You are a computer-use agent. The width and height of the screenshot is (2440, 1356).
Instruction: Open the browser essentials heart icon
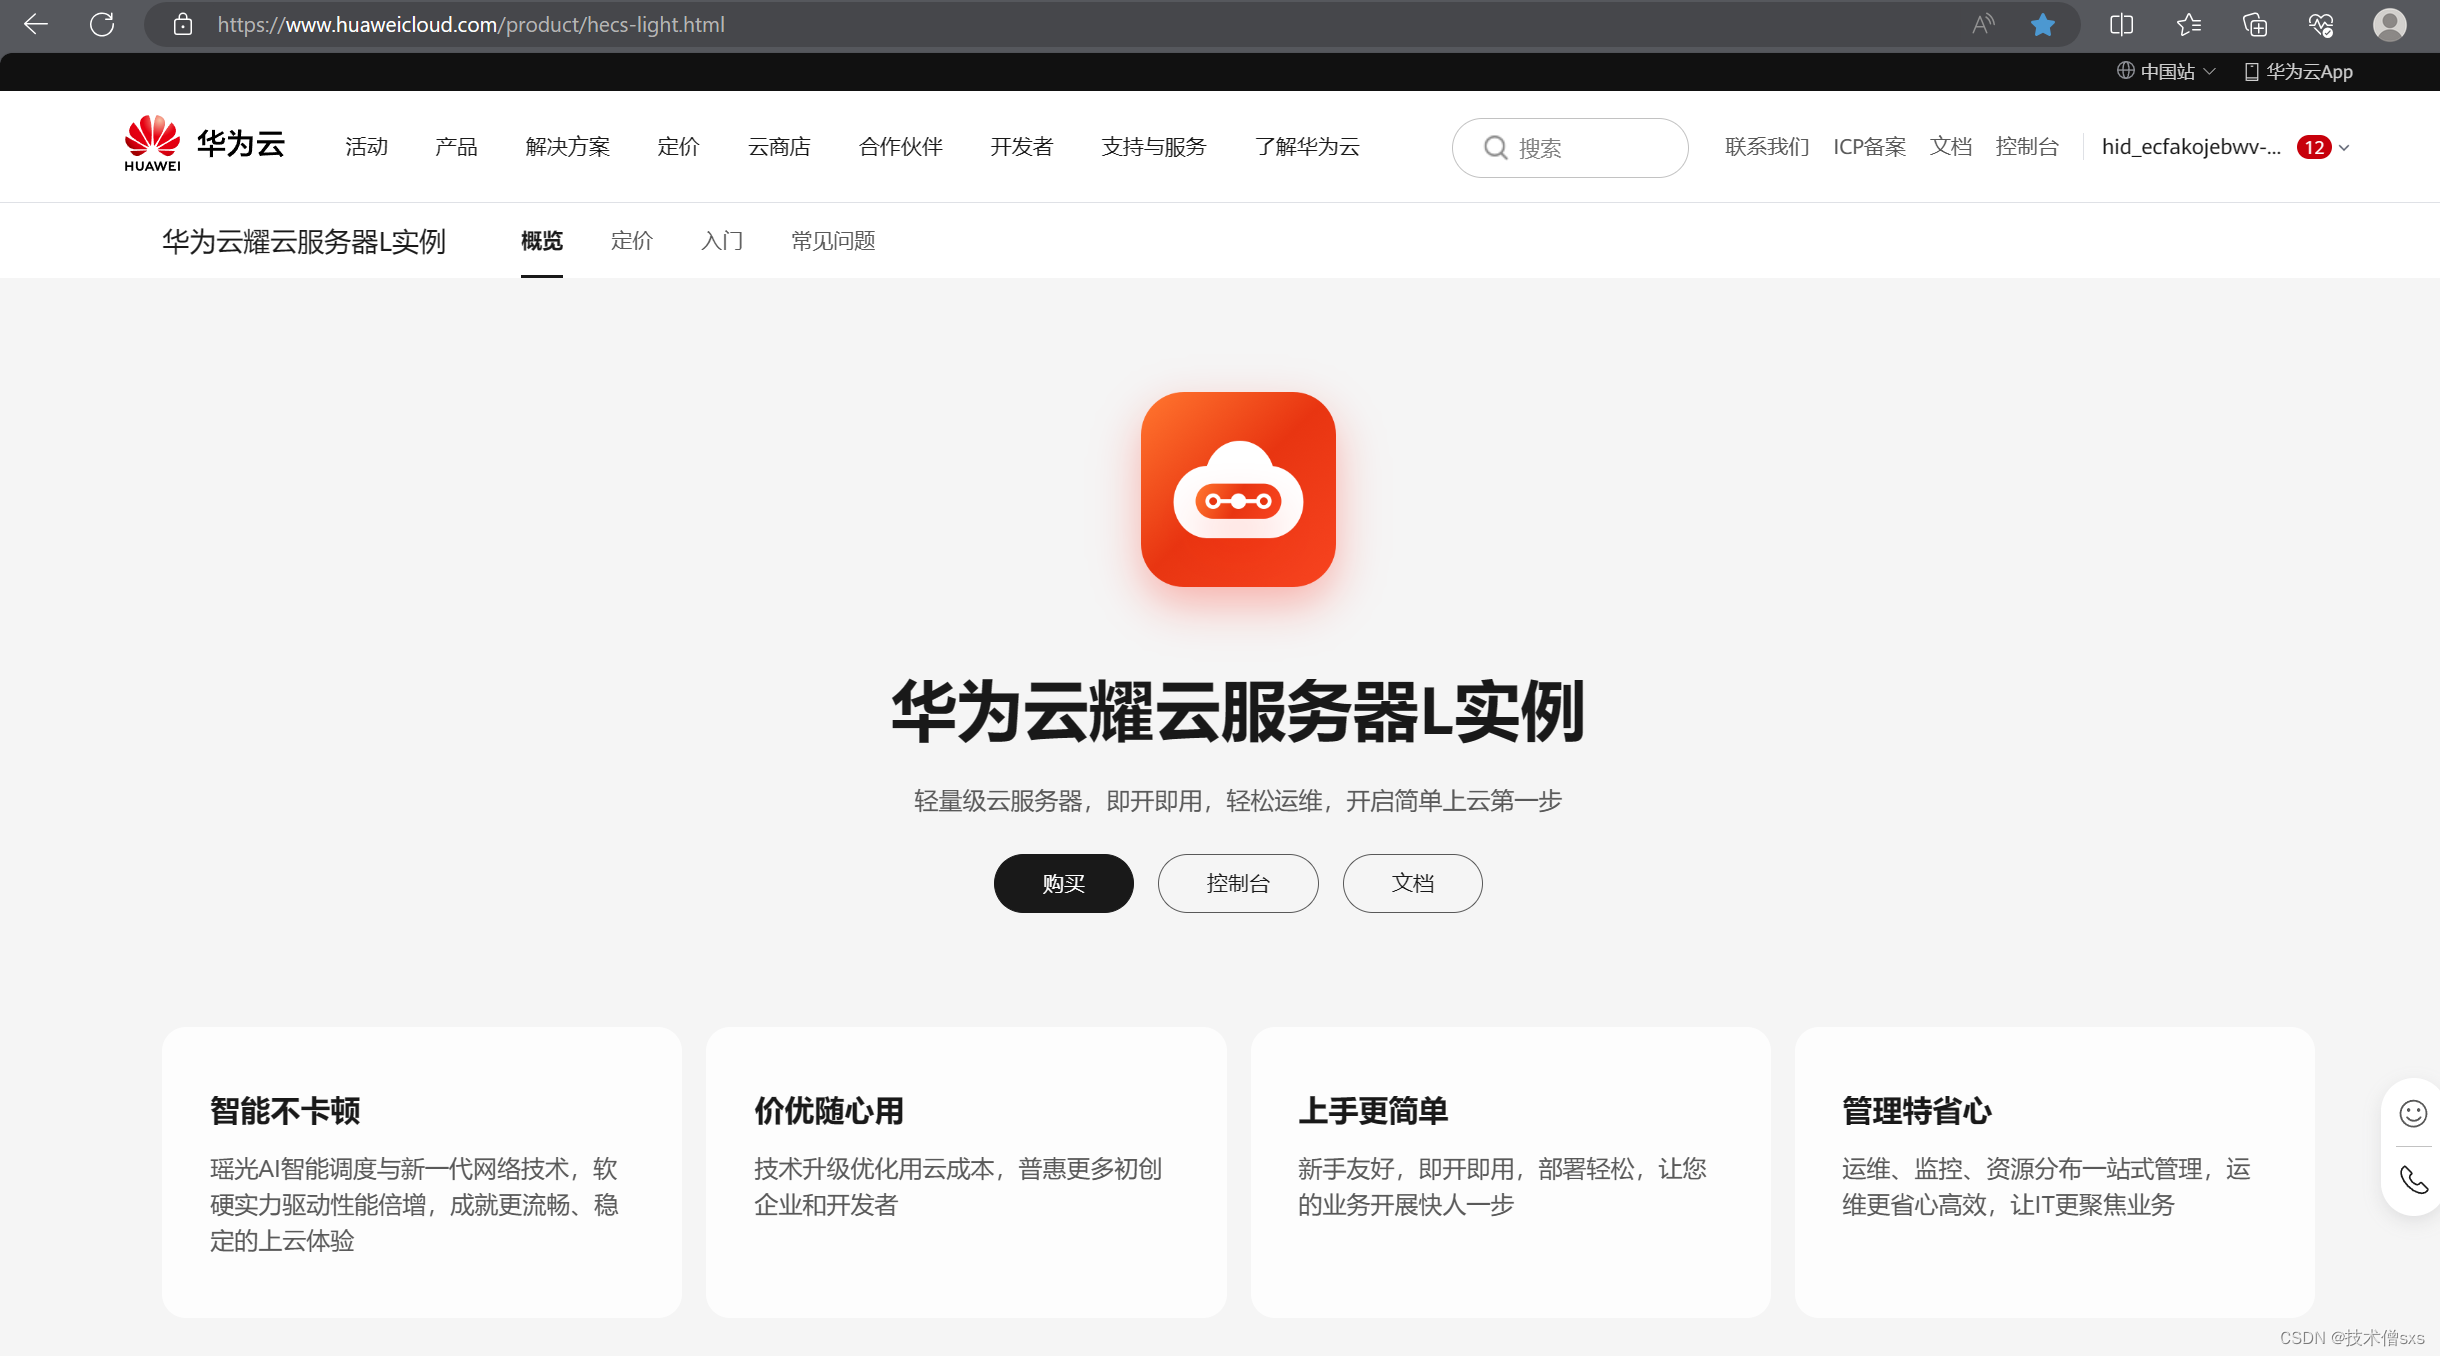[2321, 24]
